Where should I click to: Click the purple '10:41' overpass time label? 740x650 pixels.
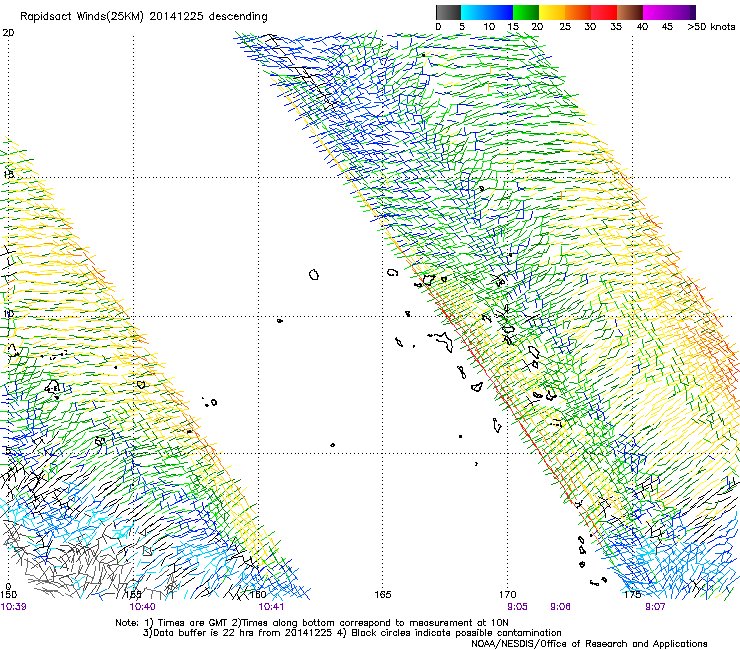[x=271, y=606]
